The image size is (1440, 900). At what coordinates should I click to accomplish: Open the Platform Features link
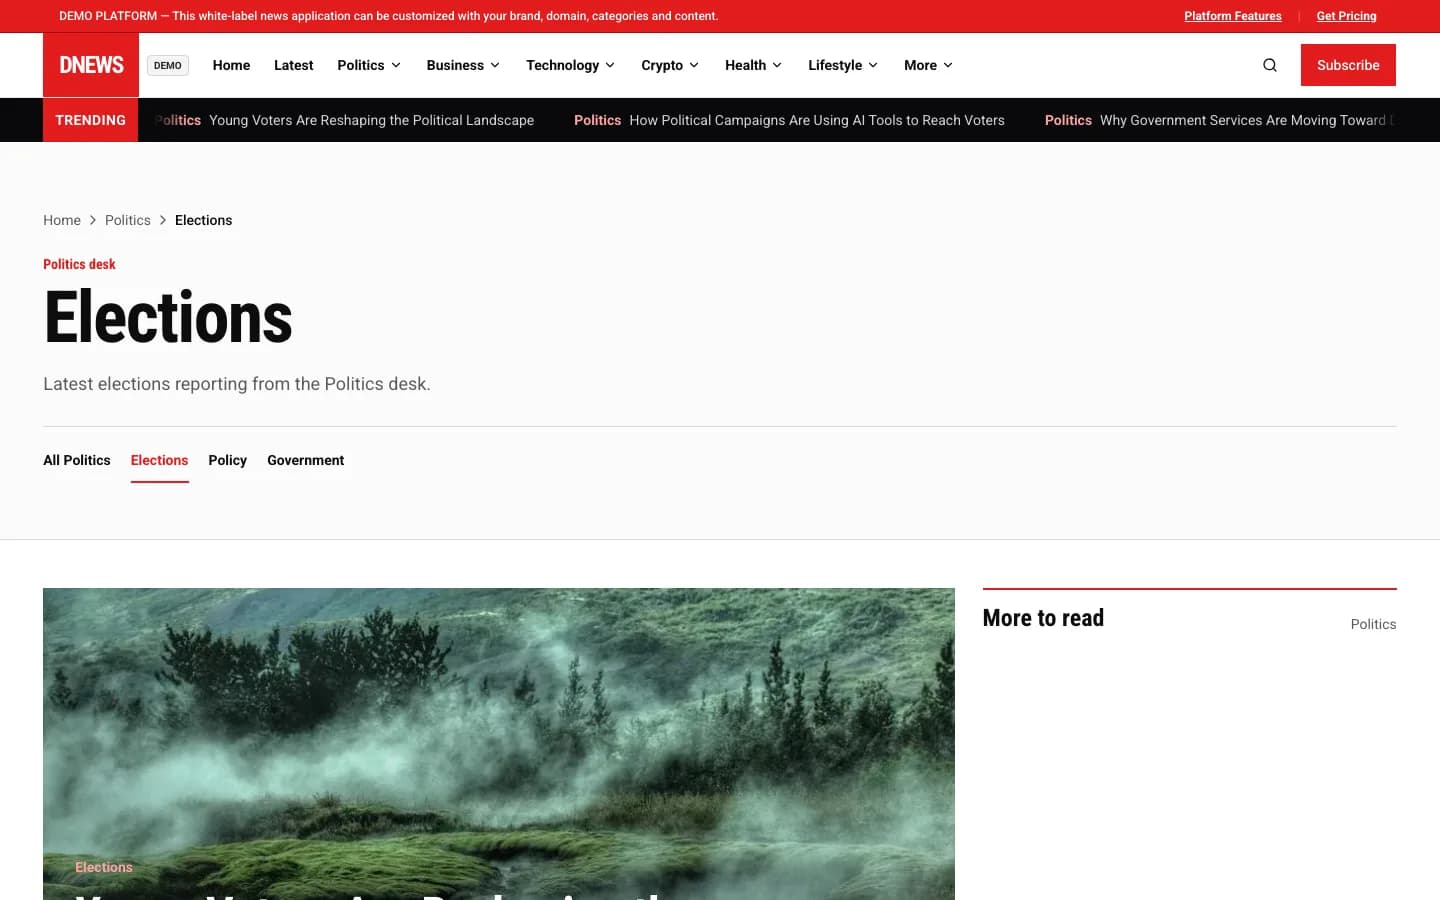click(x=1233, y=16)
